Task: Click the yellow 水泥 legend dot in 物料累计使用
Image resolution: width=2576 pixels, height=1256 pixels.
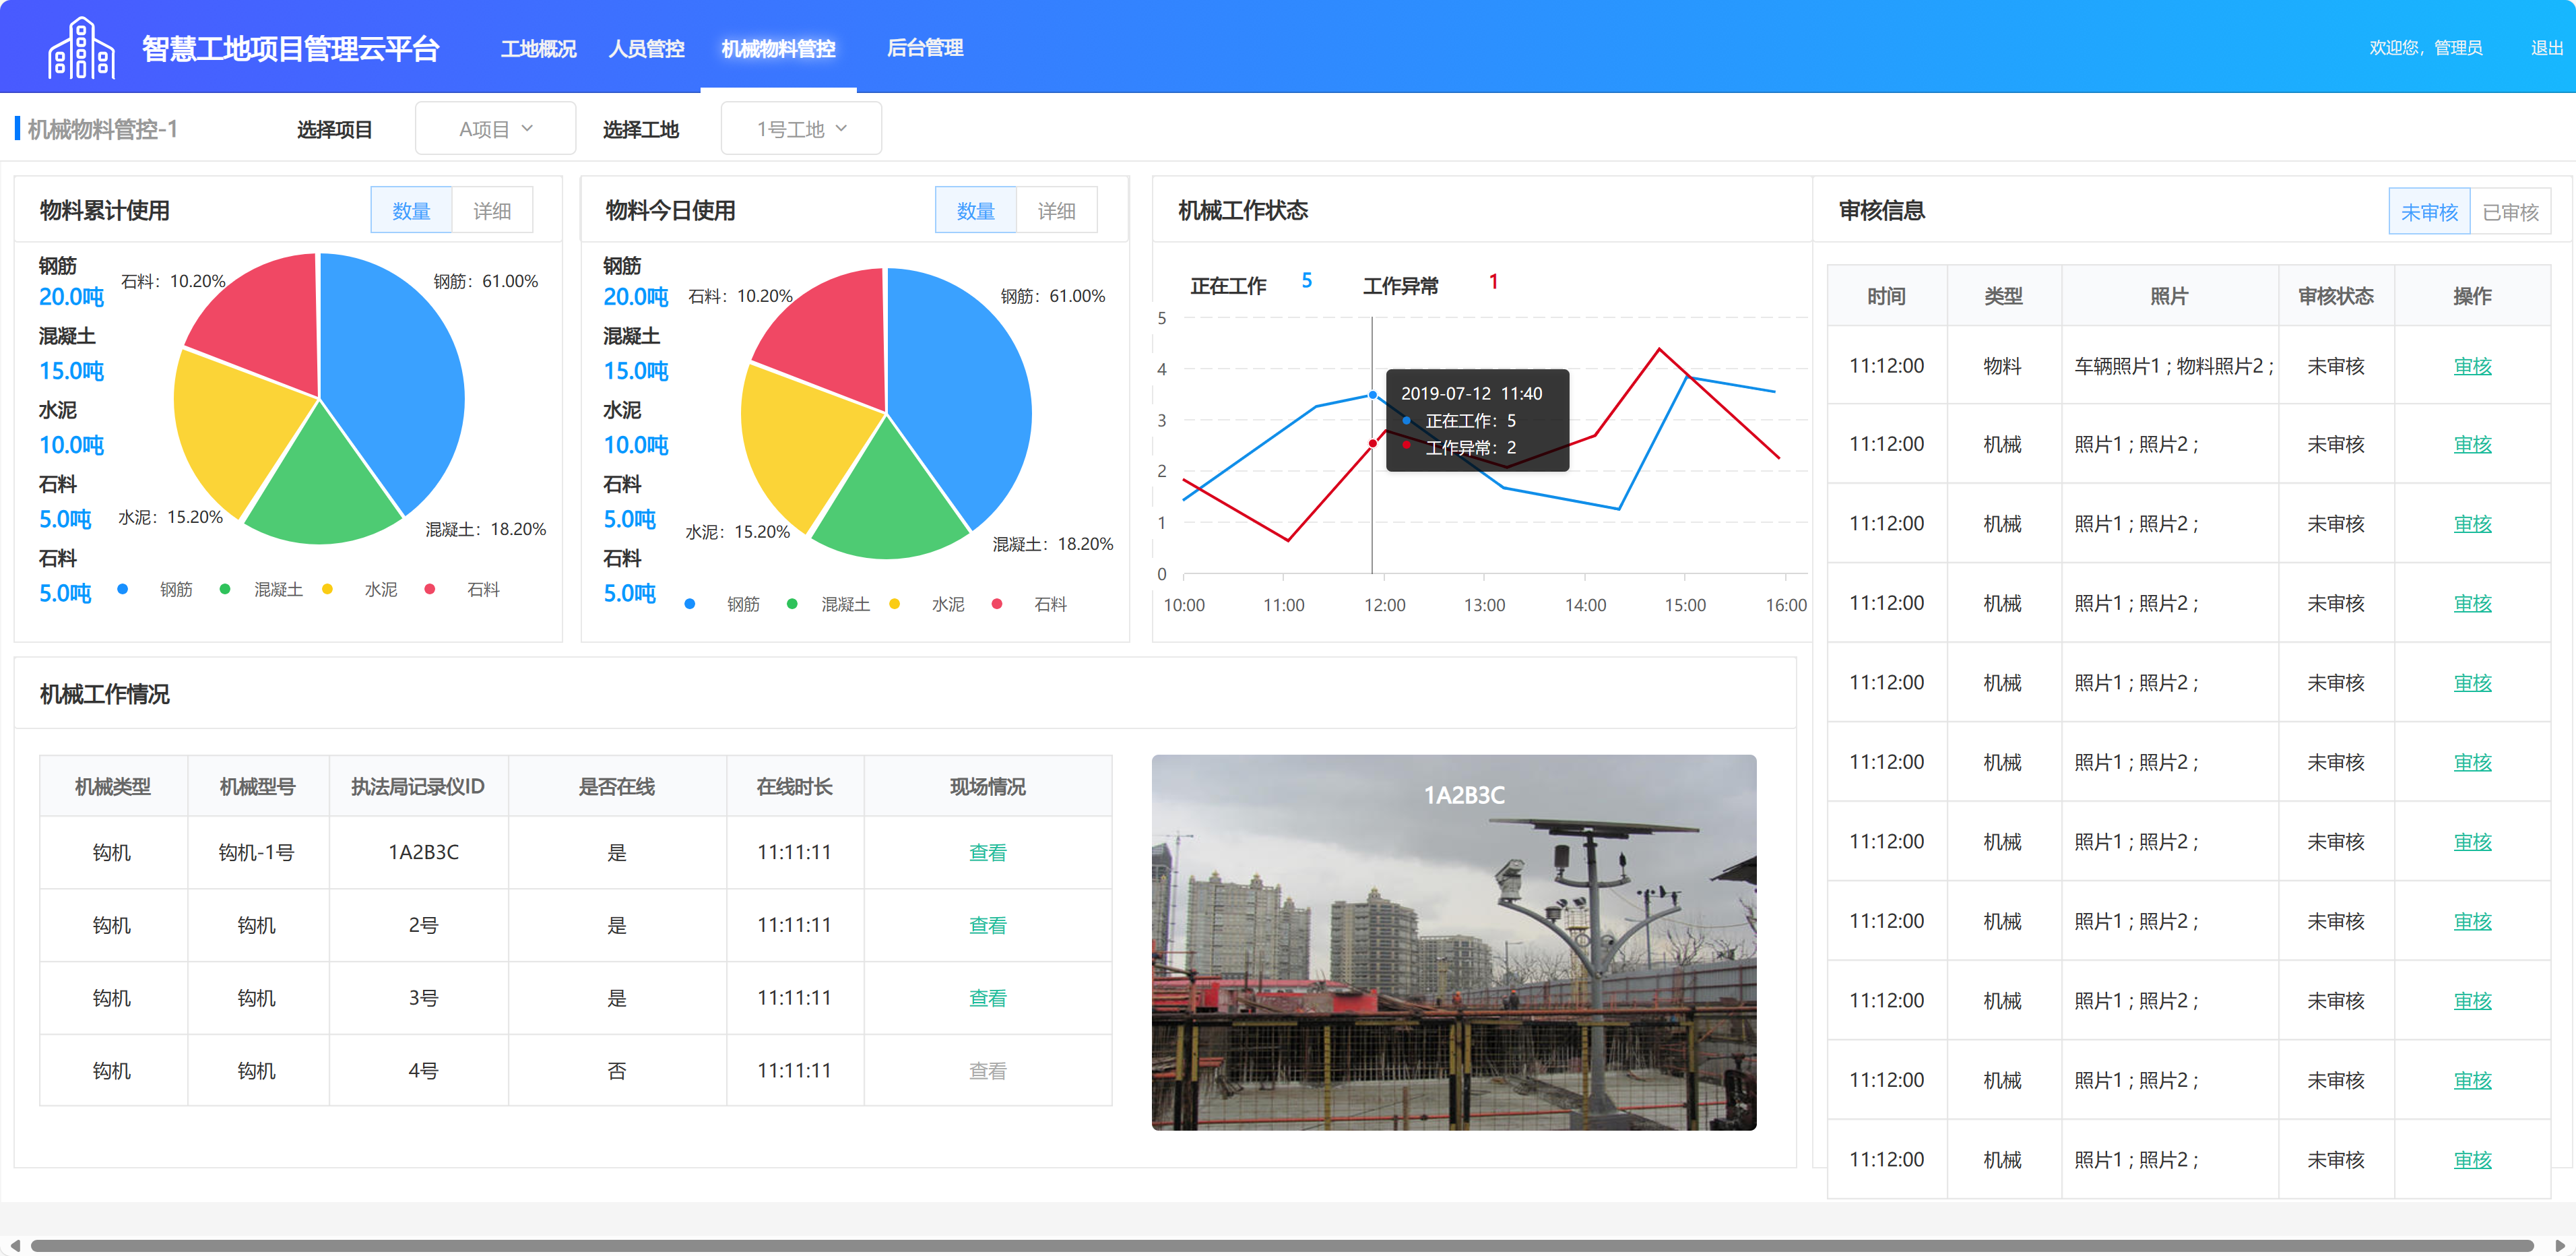Action: click(327, 589)
